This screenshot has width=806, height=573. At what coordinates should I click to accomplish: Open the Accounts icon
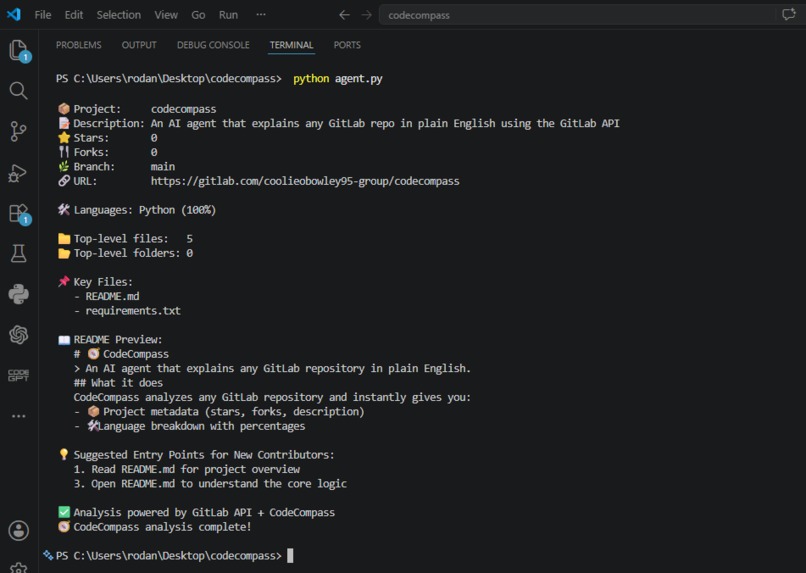point(19,530)
